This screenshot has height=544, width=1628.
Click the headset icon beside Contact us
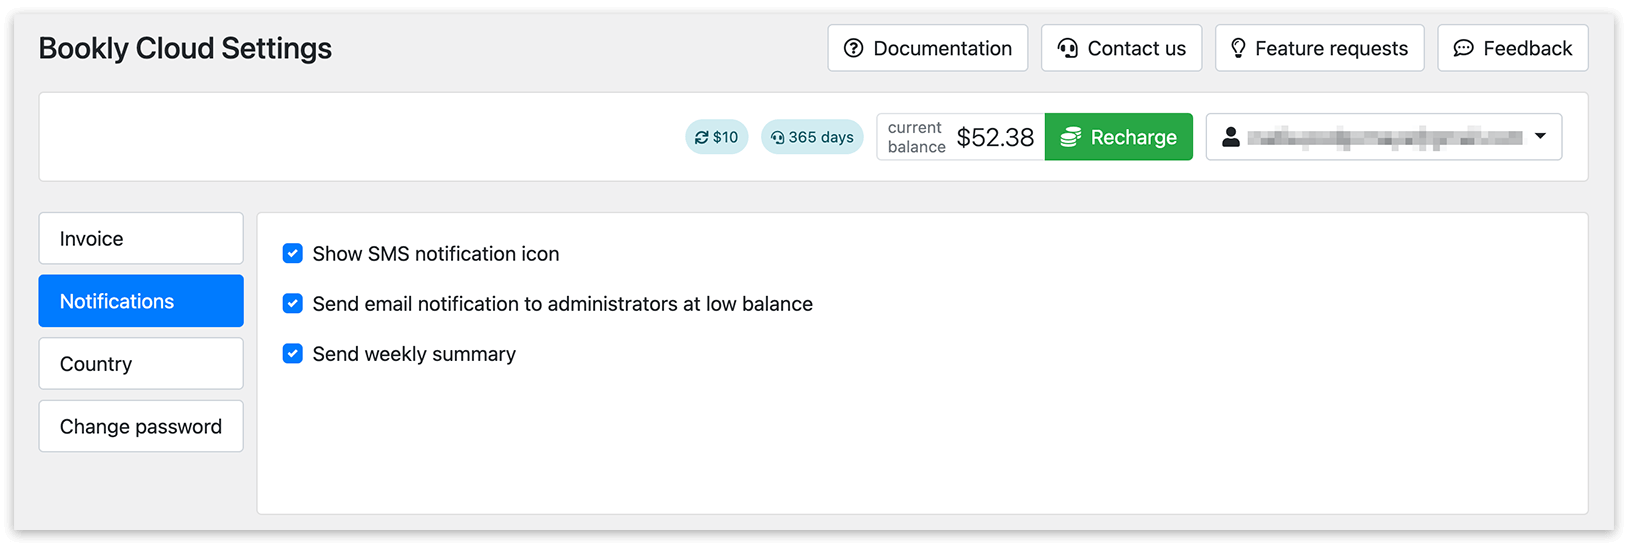point(1068,48)
